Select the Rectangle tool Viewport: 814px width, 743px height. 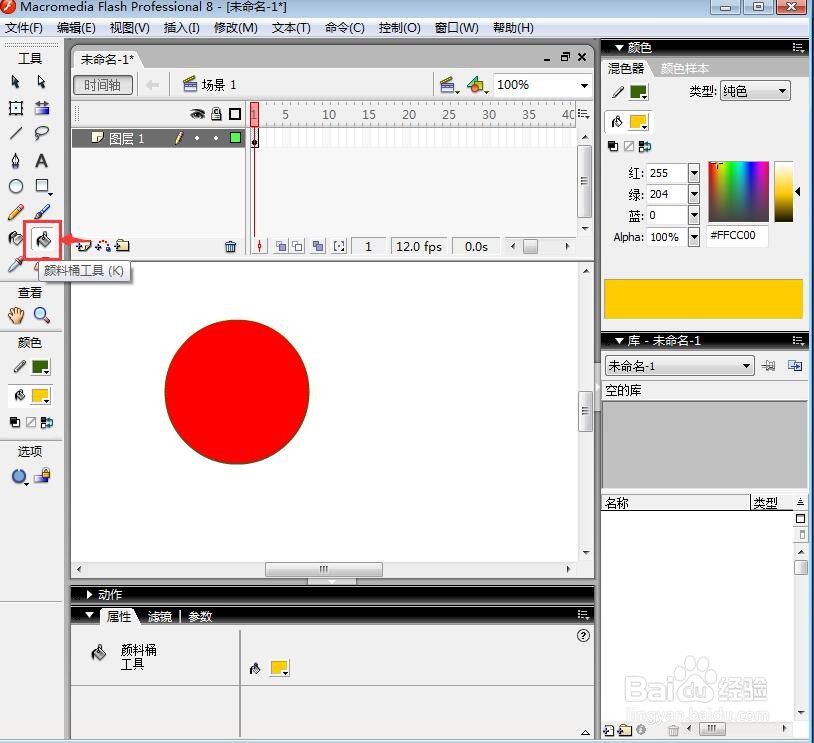(x=43, y=186)
